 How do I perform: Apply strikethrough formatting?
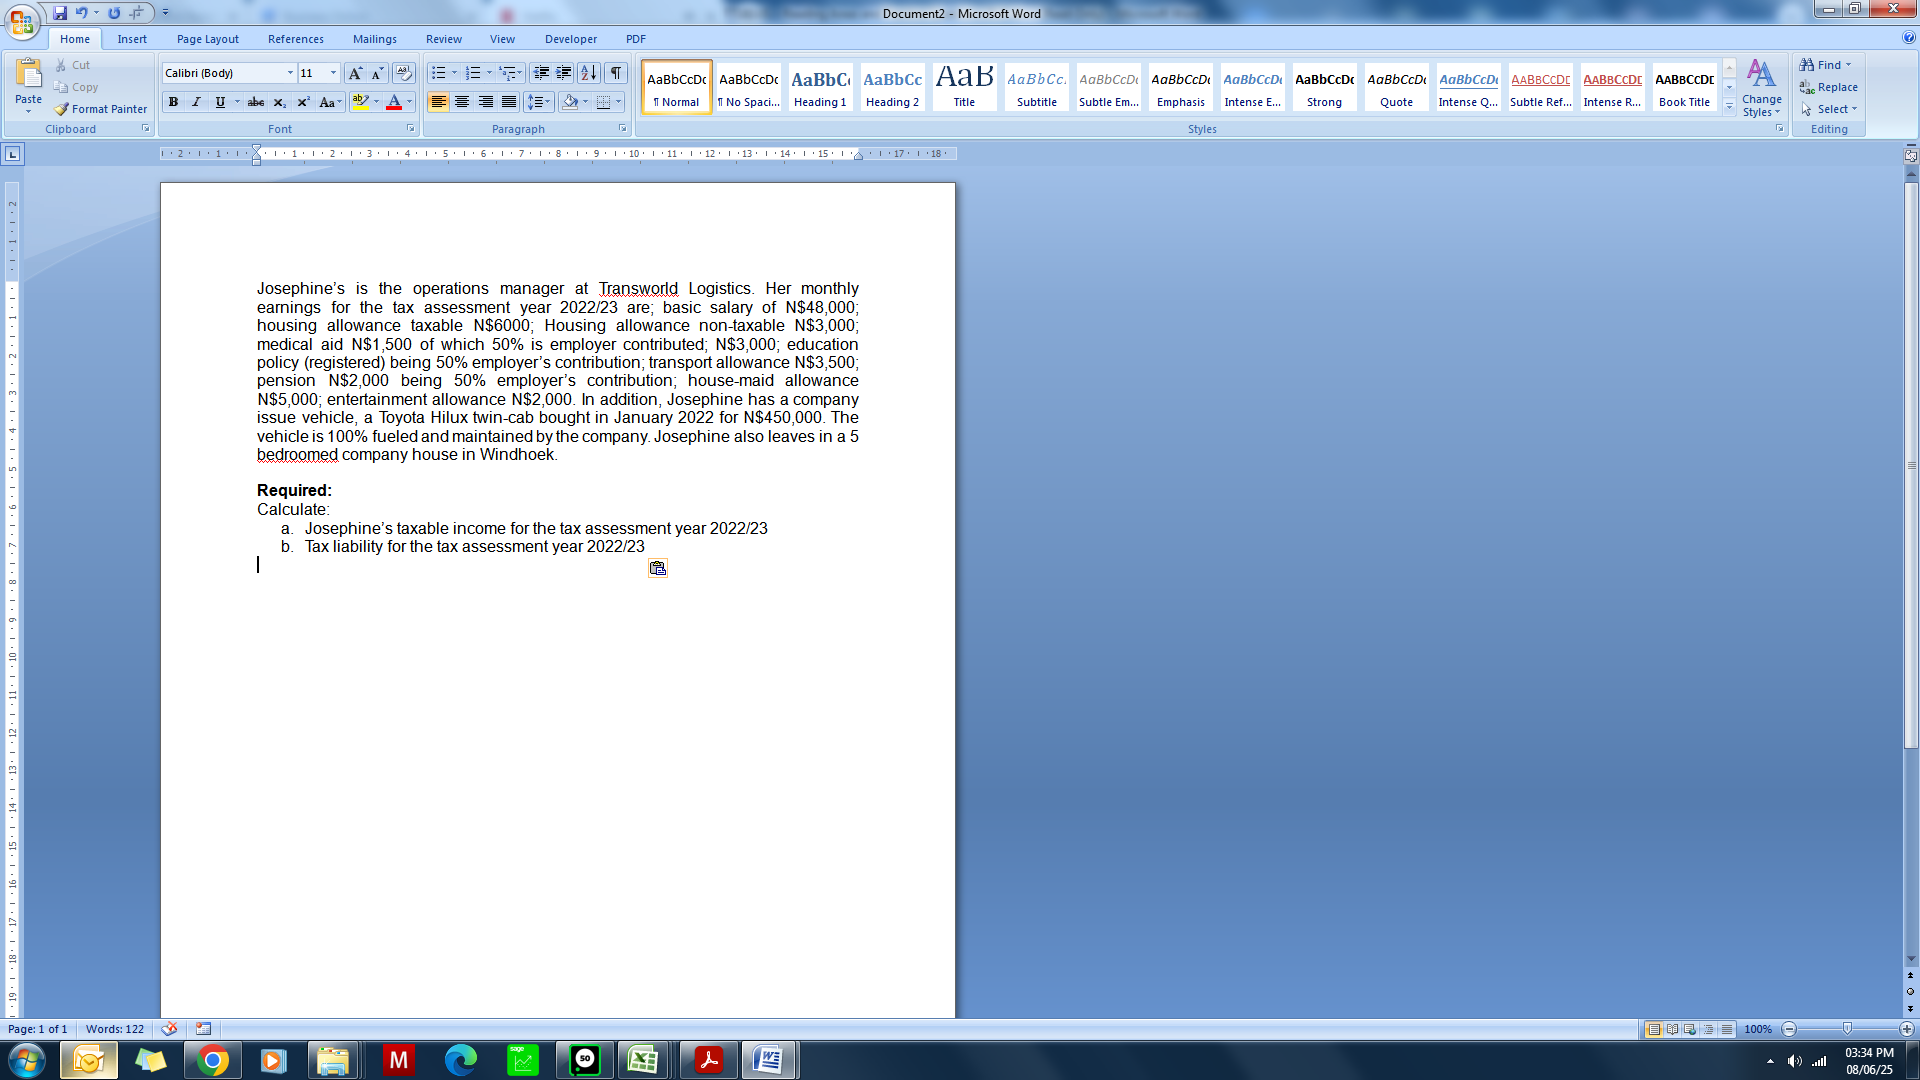256,102
